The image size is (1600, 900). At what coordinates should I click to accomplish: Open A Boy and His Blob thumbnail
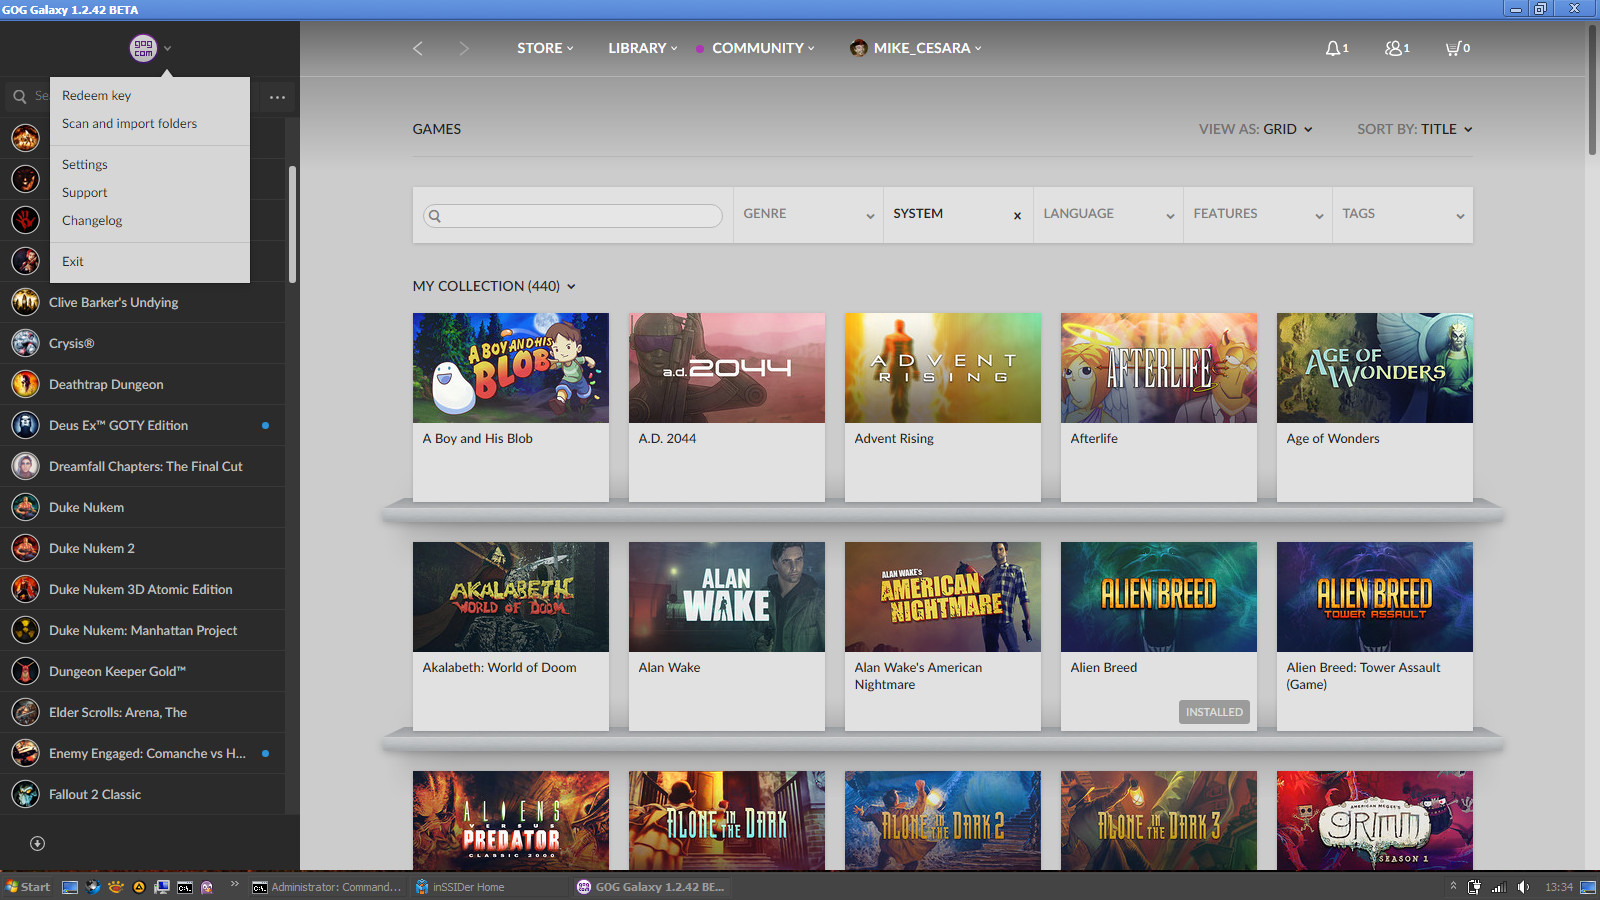pyautogui.click(x=511, y=368)
